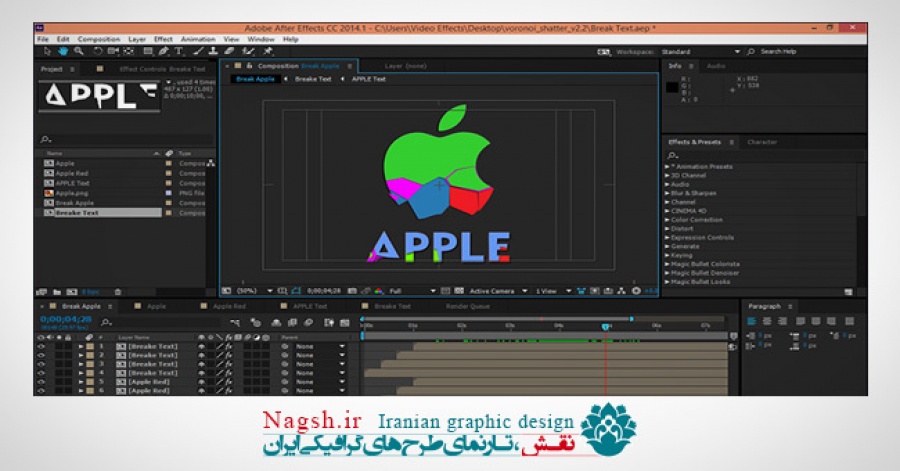The height and width of the screenshot is (471, 900).
Task: Click the Take Snapshot camera icon in viewer
Action: [352, 291]
